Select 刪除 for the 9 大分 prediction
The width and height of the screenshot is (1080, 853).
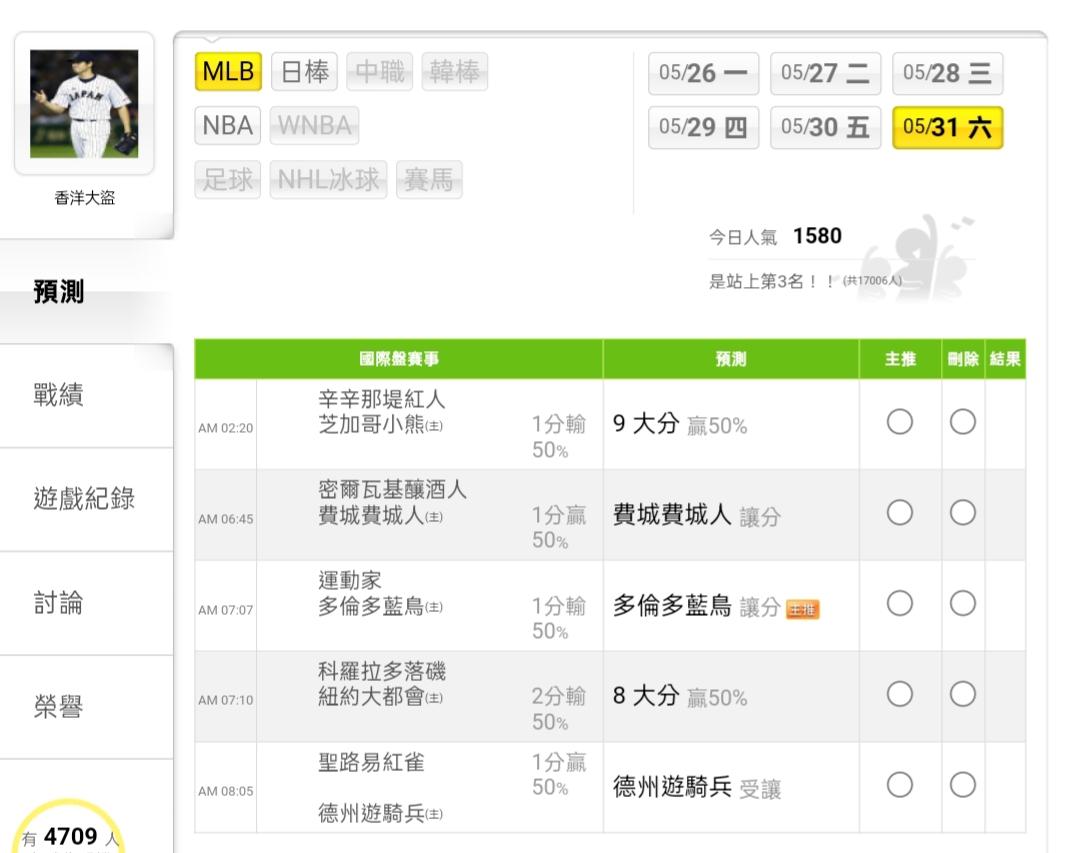[962, 422]
